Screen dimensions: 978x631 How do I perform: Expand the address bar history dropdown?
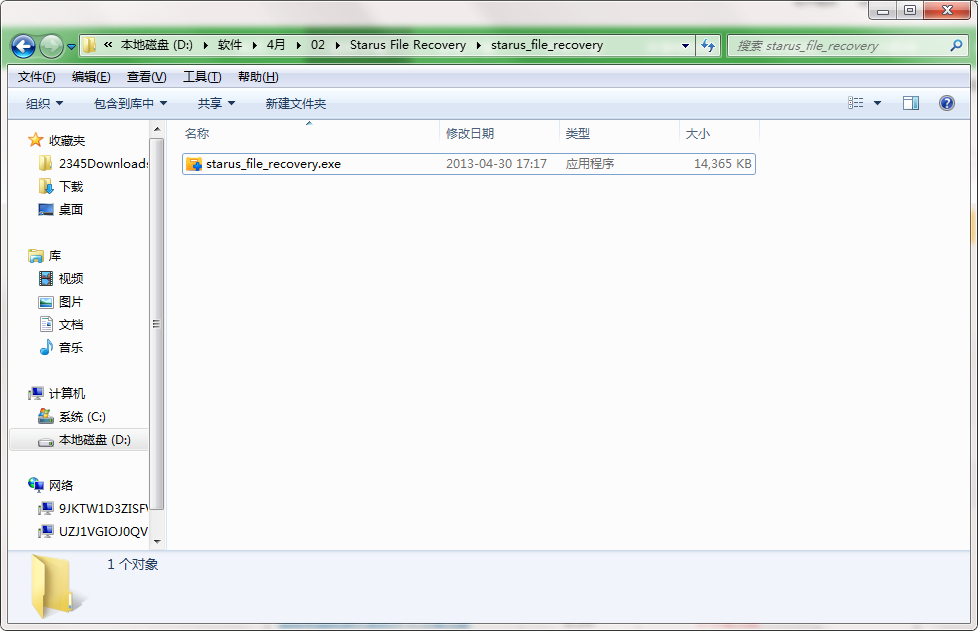click(x=685, y=46)
